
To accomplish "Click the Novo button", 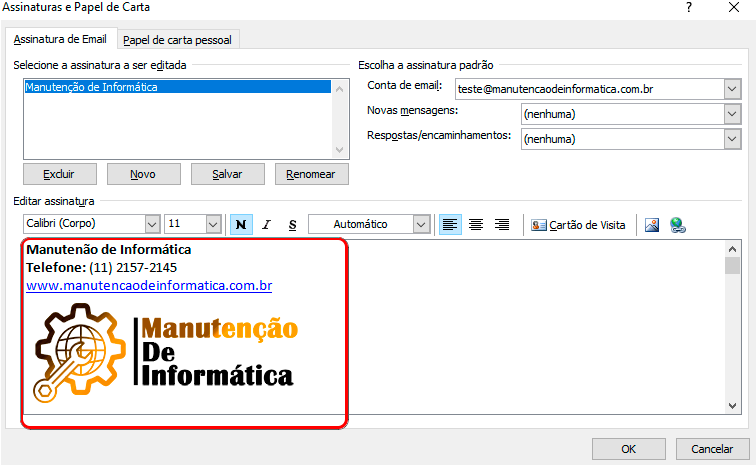I will 143,174.
